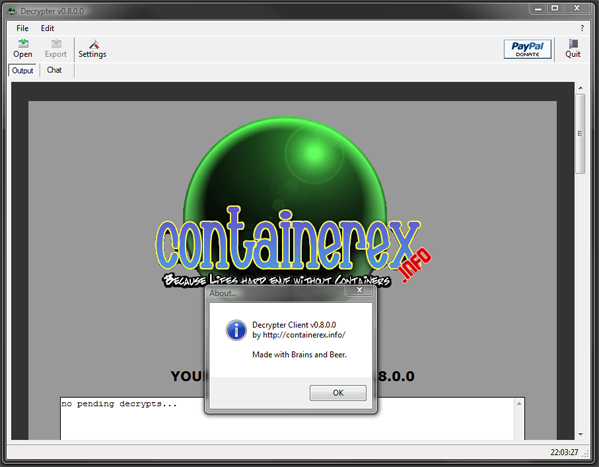Screen dimensions: 599x467
Task: Close the Decrypter main window
Action: click(577, 8)
